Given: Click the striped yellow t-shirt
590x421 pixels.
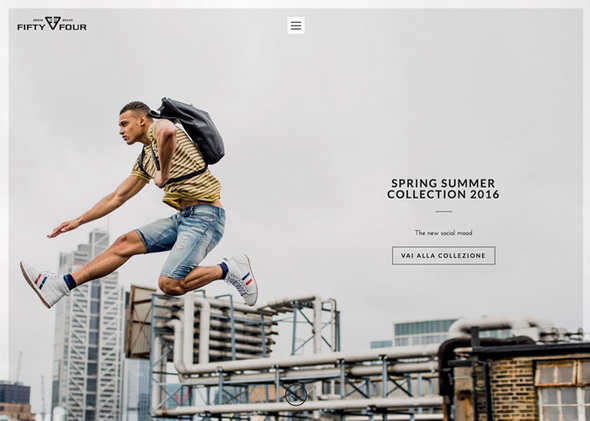Looking at the screenshot, I should tap(177, 166).
